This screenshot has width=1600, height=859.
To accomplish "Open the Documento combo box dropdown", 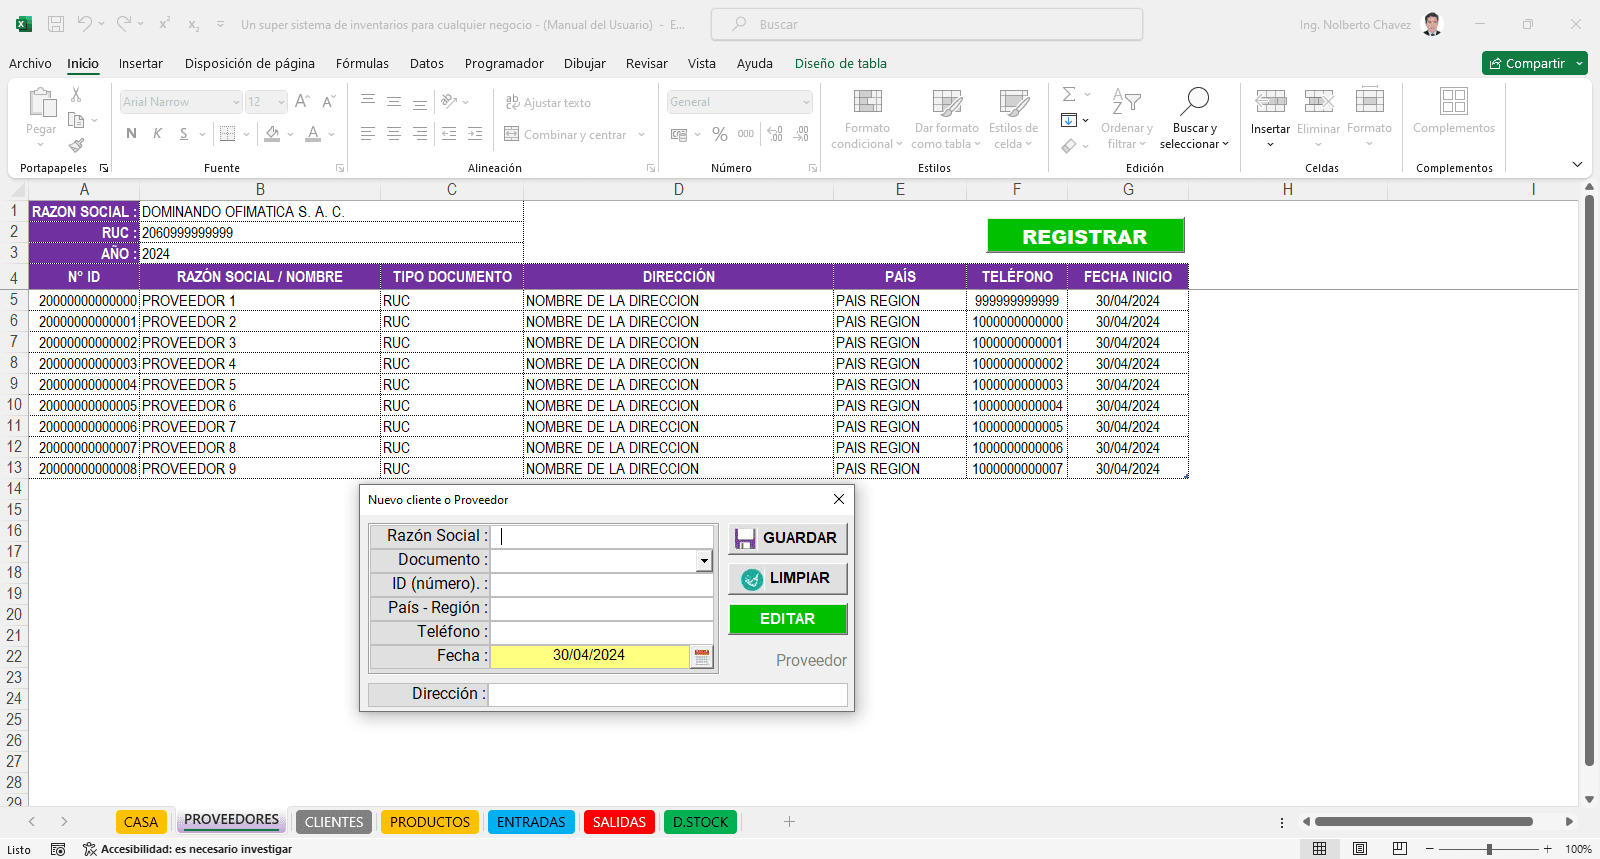I will pyautogui.click(x=704, y=561).
